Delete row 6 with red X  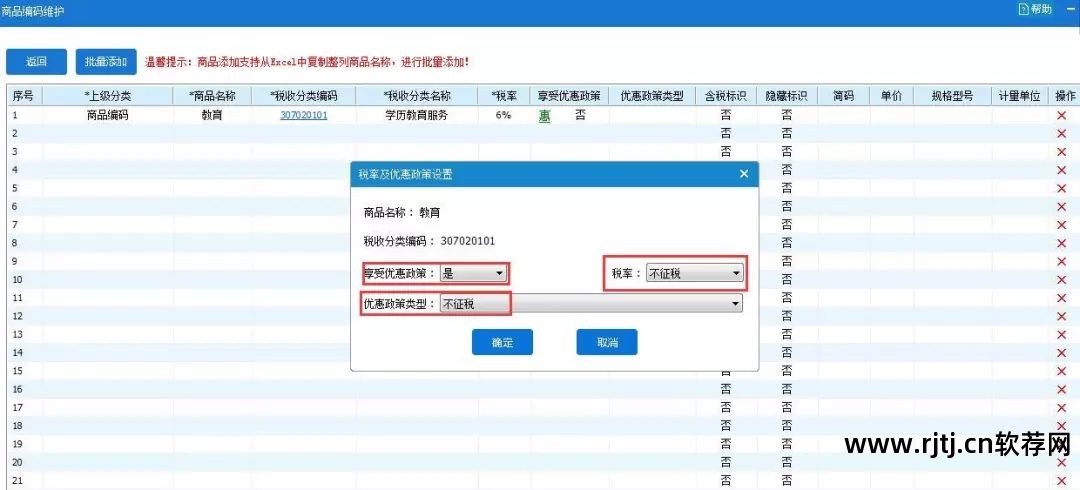1061,207
